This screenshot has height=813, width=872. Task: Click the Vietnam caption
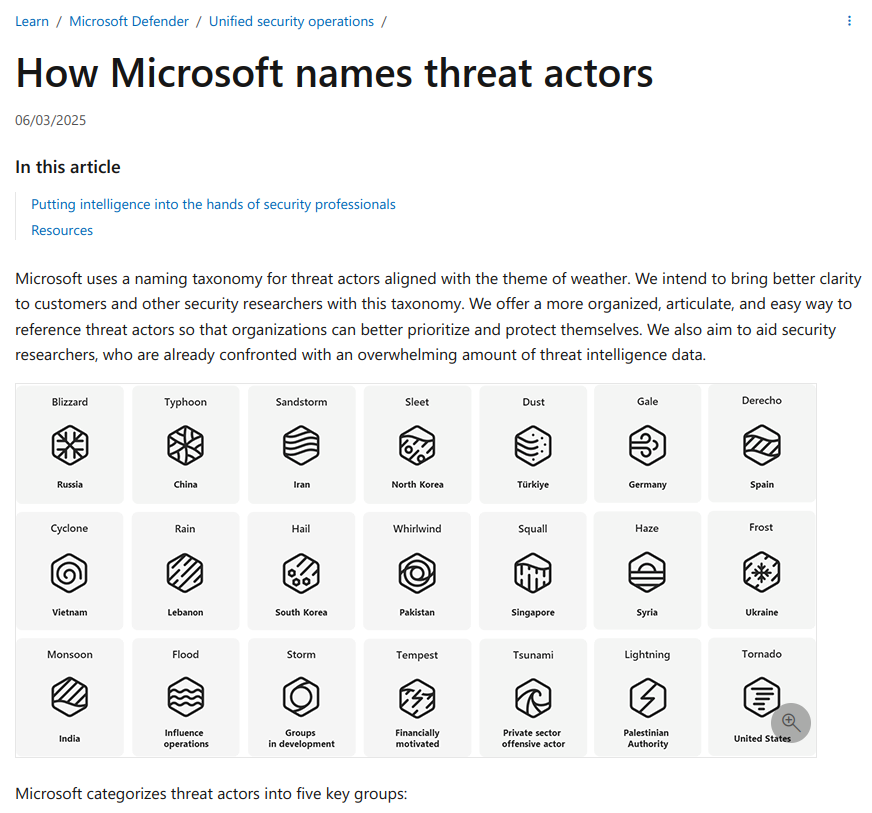[70, 612]
